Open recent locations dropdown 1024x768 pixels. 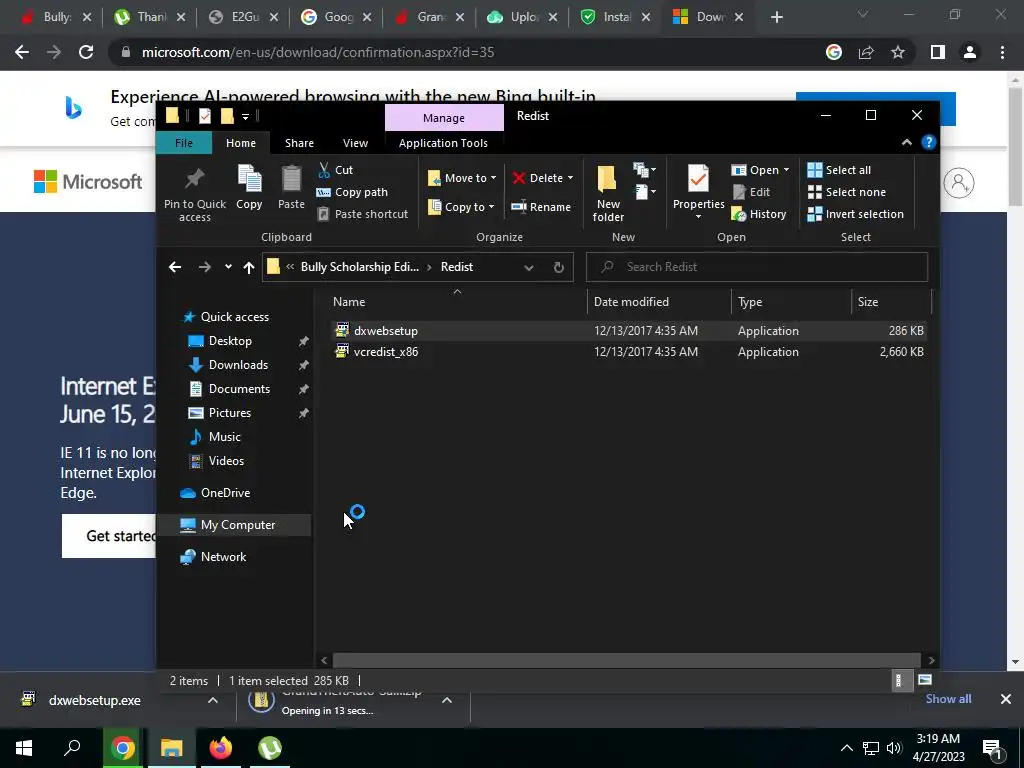(228, 267)
